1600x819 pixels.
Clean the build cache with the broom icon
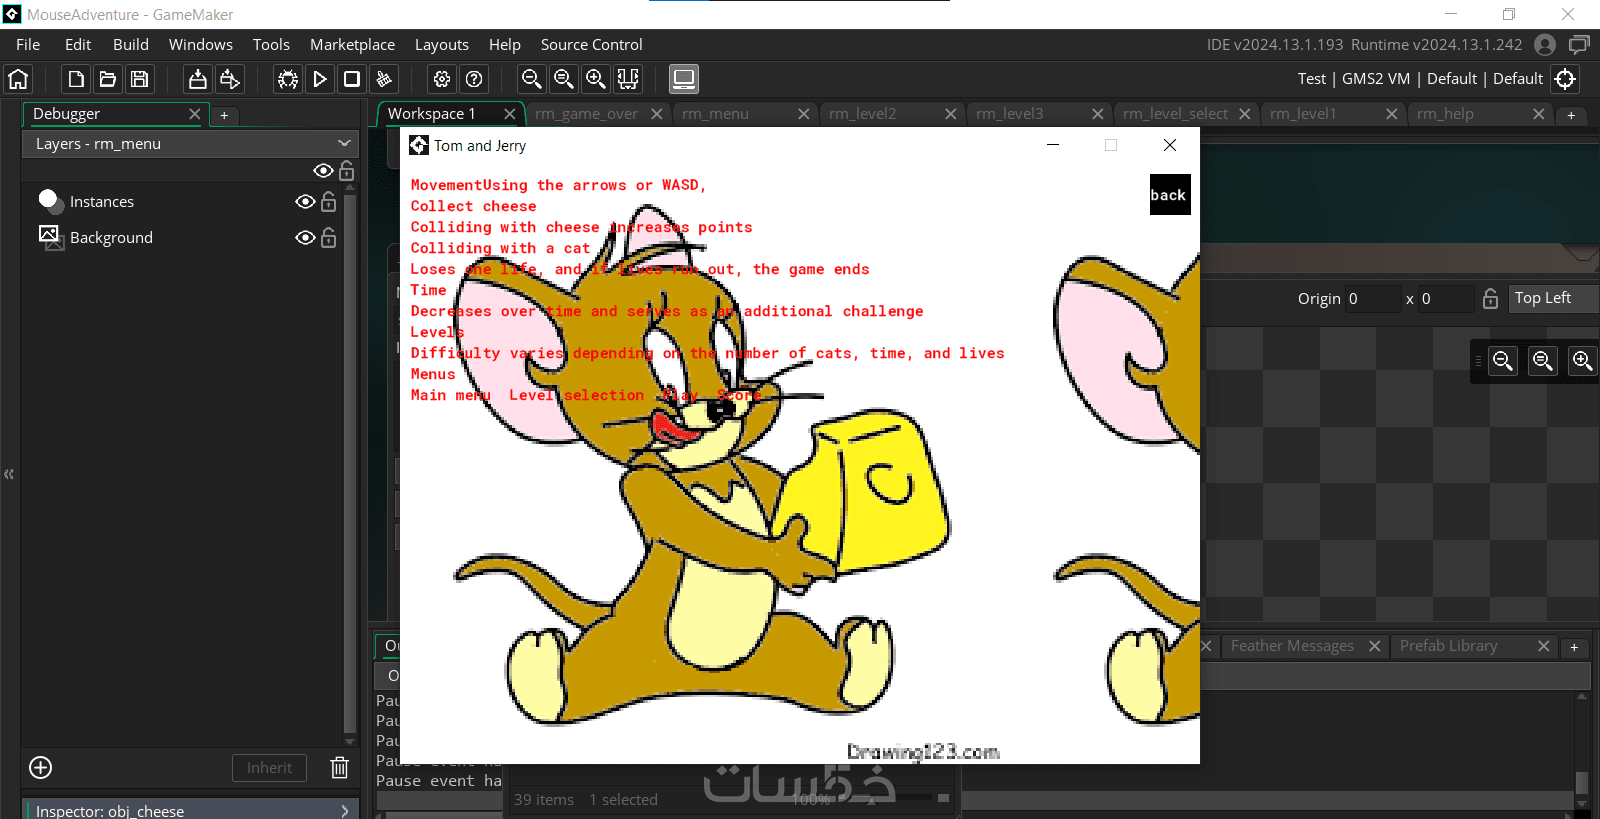pyautogui.click(x=384, y=79)
